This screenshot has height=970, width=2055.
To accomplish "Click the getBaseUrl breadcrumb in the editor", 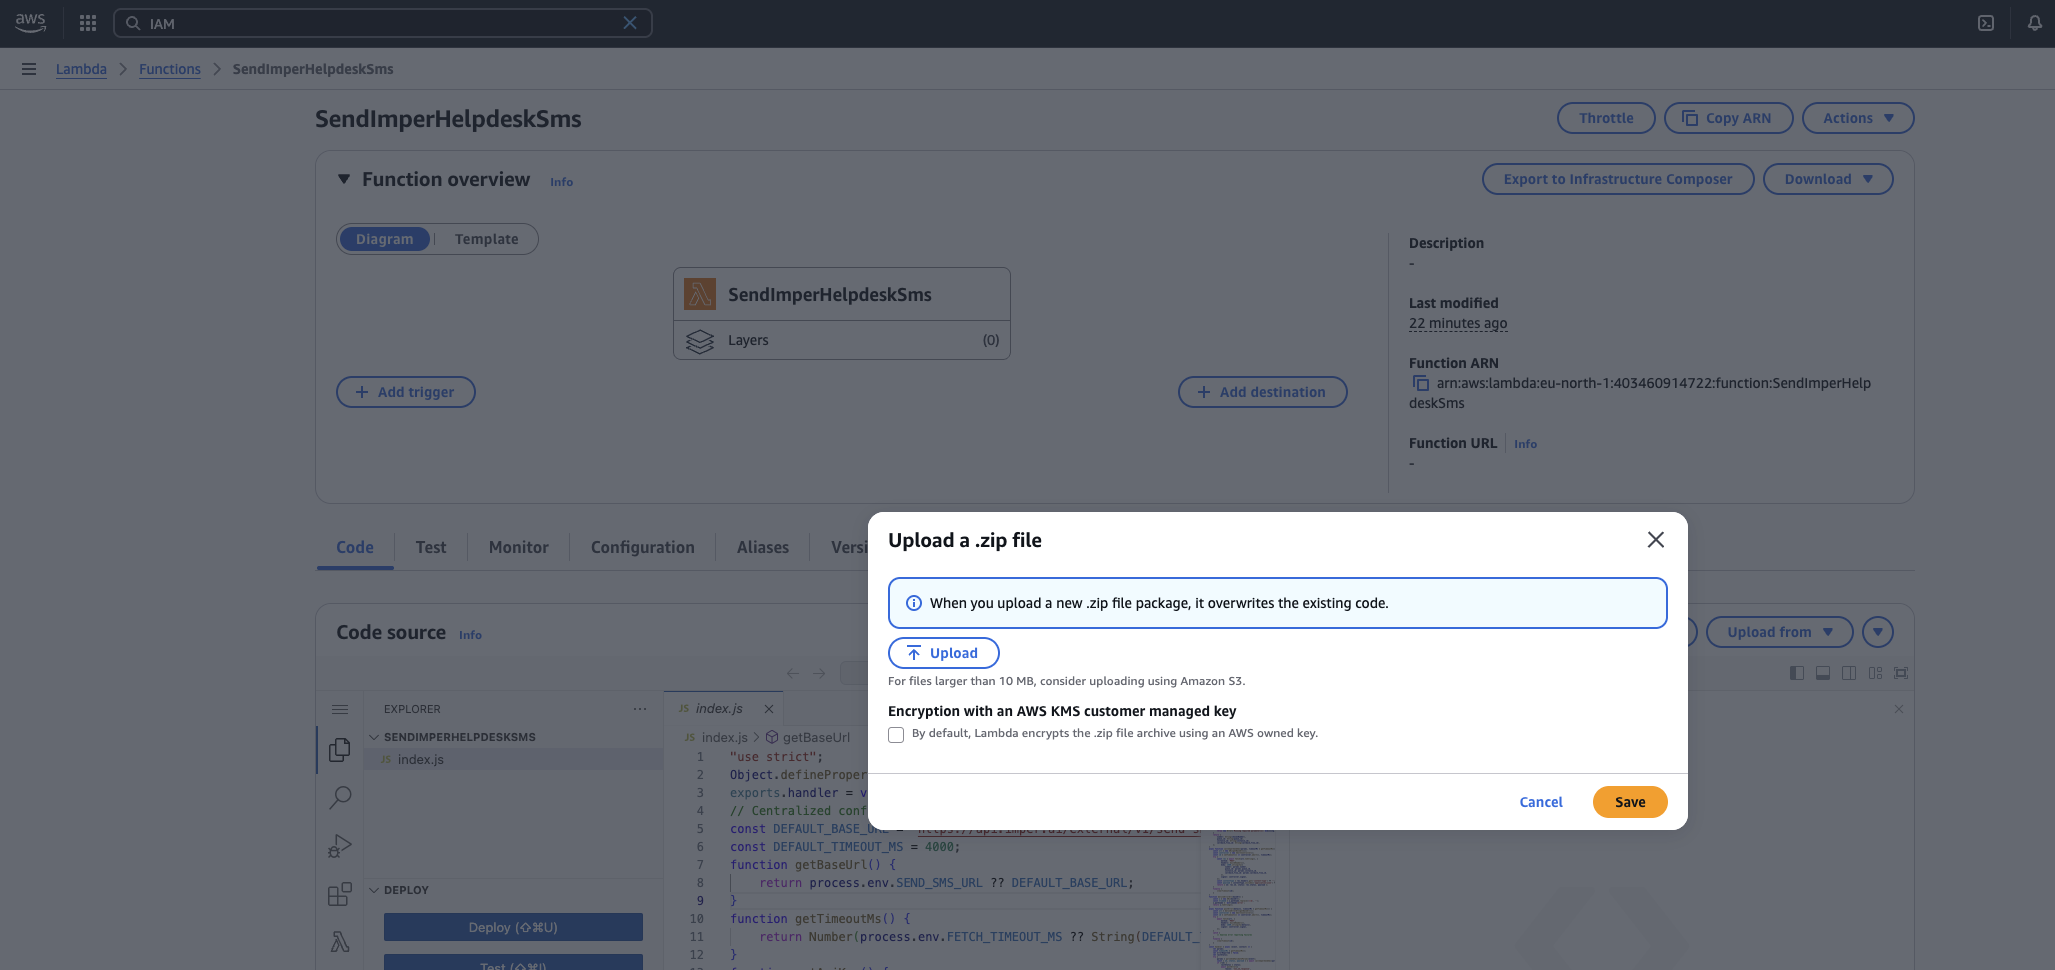I will [x=808, y=737].
